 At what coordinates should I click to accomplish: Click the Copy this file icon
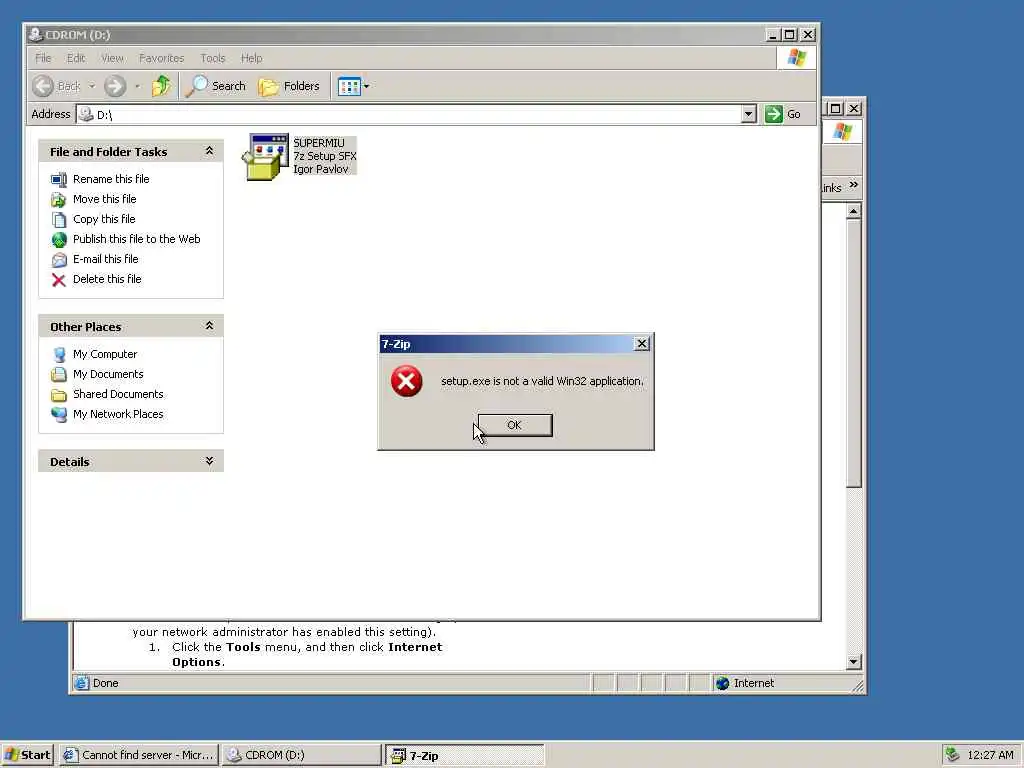[59, 220]
